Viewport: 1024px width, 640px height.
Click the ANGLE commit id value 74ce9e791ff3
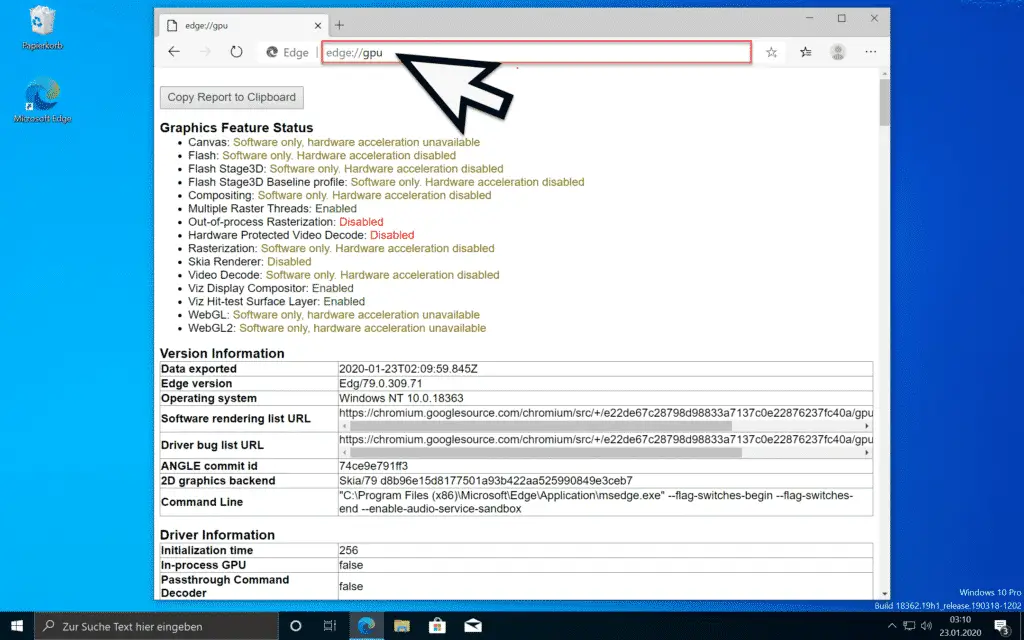pyautogui.click(x=374, y=466)
